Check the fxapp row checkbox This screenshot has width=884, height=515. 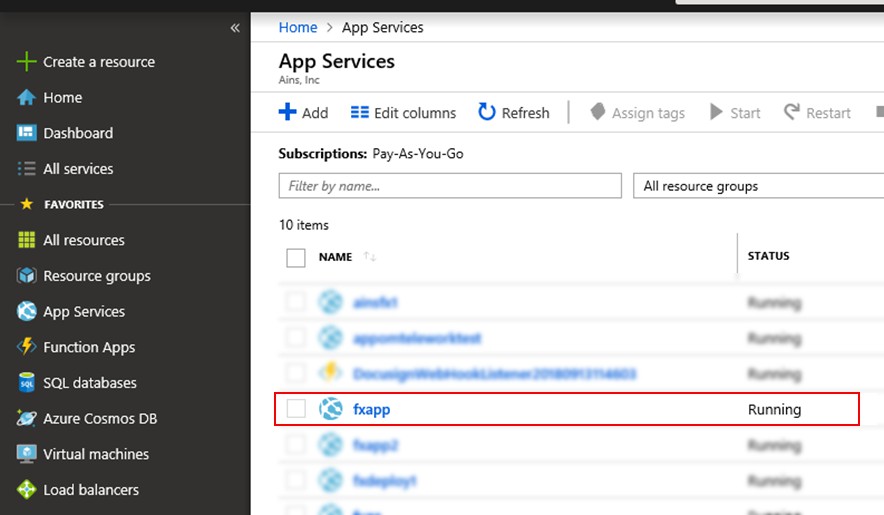tap(295, 408)
